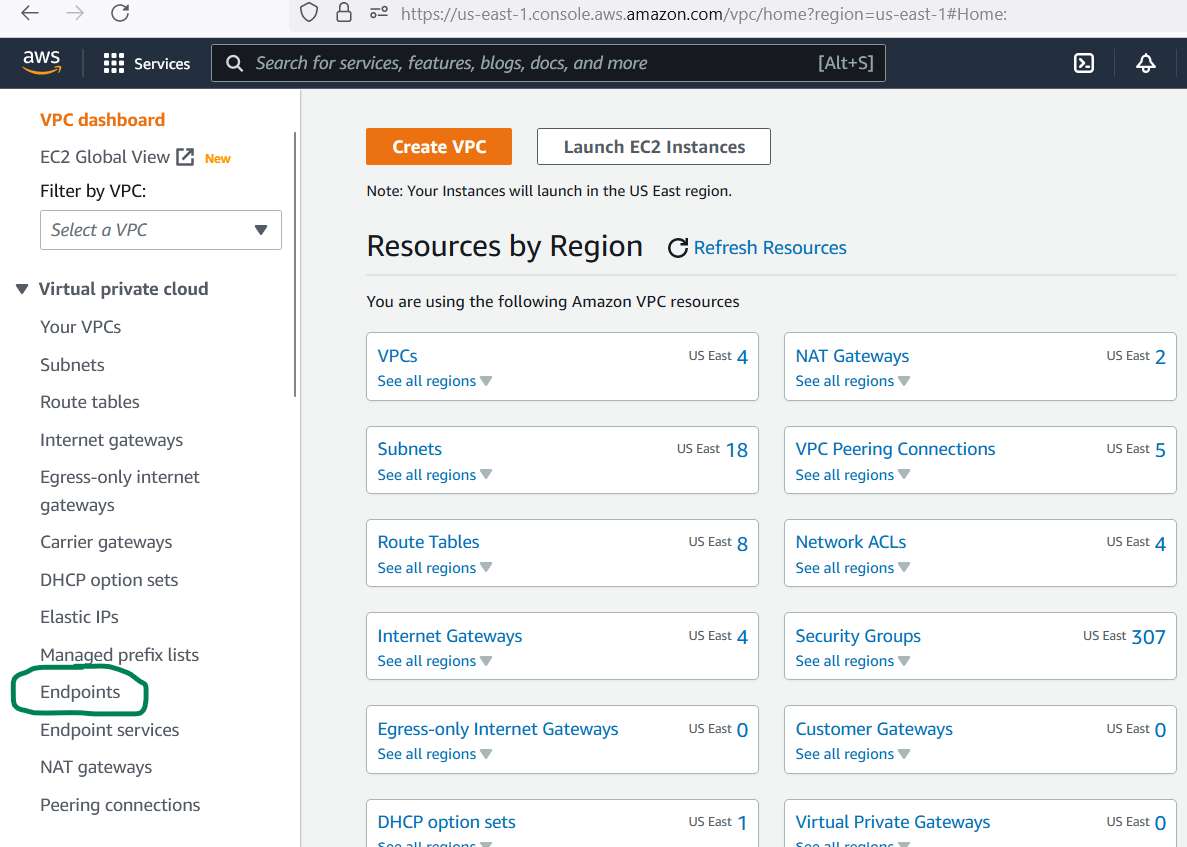The image size is (1187, 847).
Task: Click the search magnifier icon
Action: point(235,64)
